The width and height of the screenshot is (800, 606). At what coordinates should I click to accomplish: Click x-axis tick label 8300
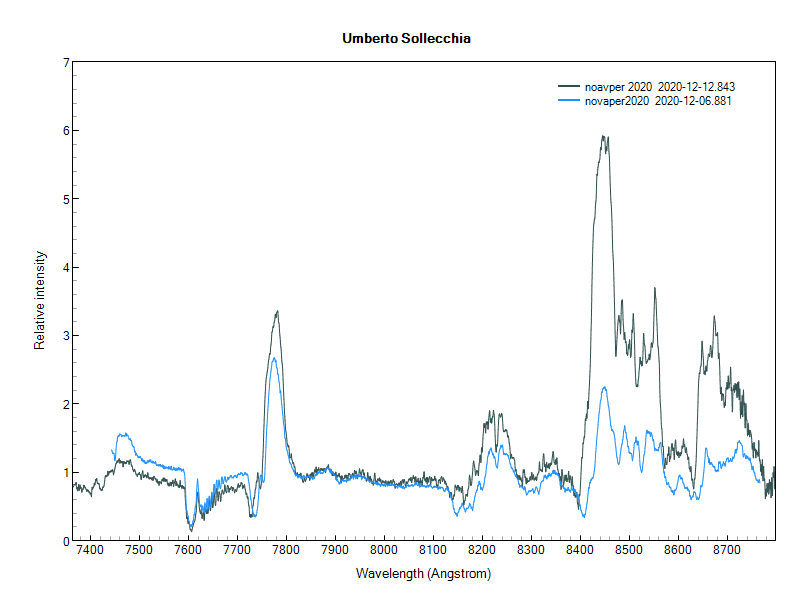(x=531, y=550)
